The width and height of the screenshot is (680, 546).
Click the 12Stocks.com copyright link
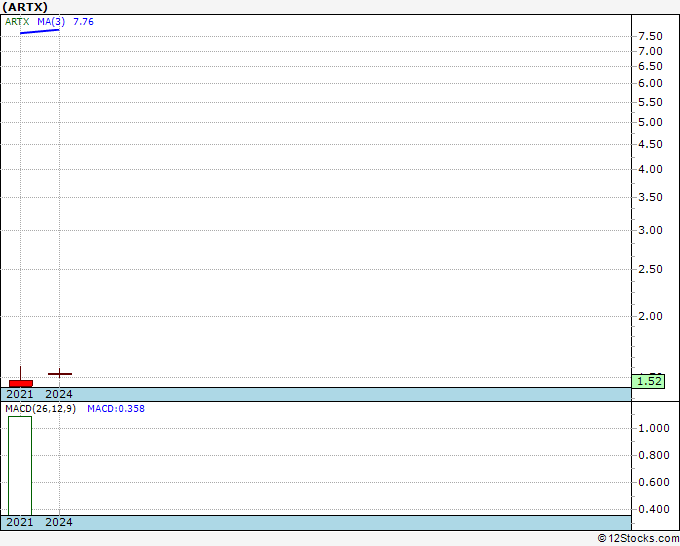tap(638, 539)
